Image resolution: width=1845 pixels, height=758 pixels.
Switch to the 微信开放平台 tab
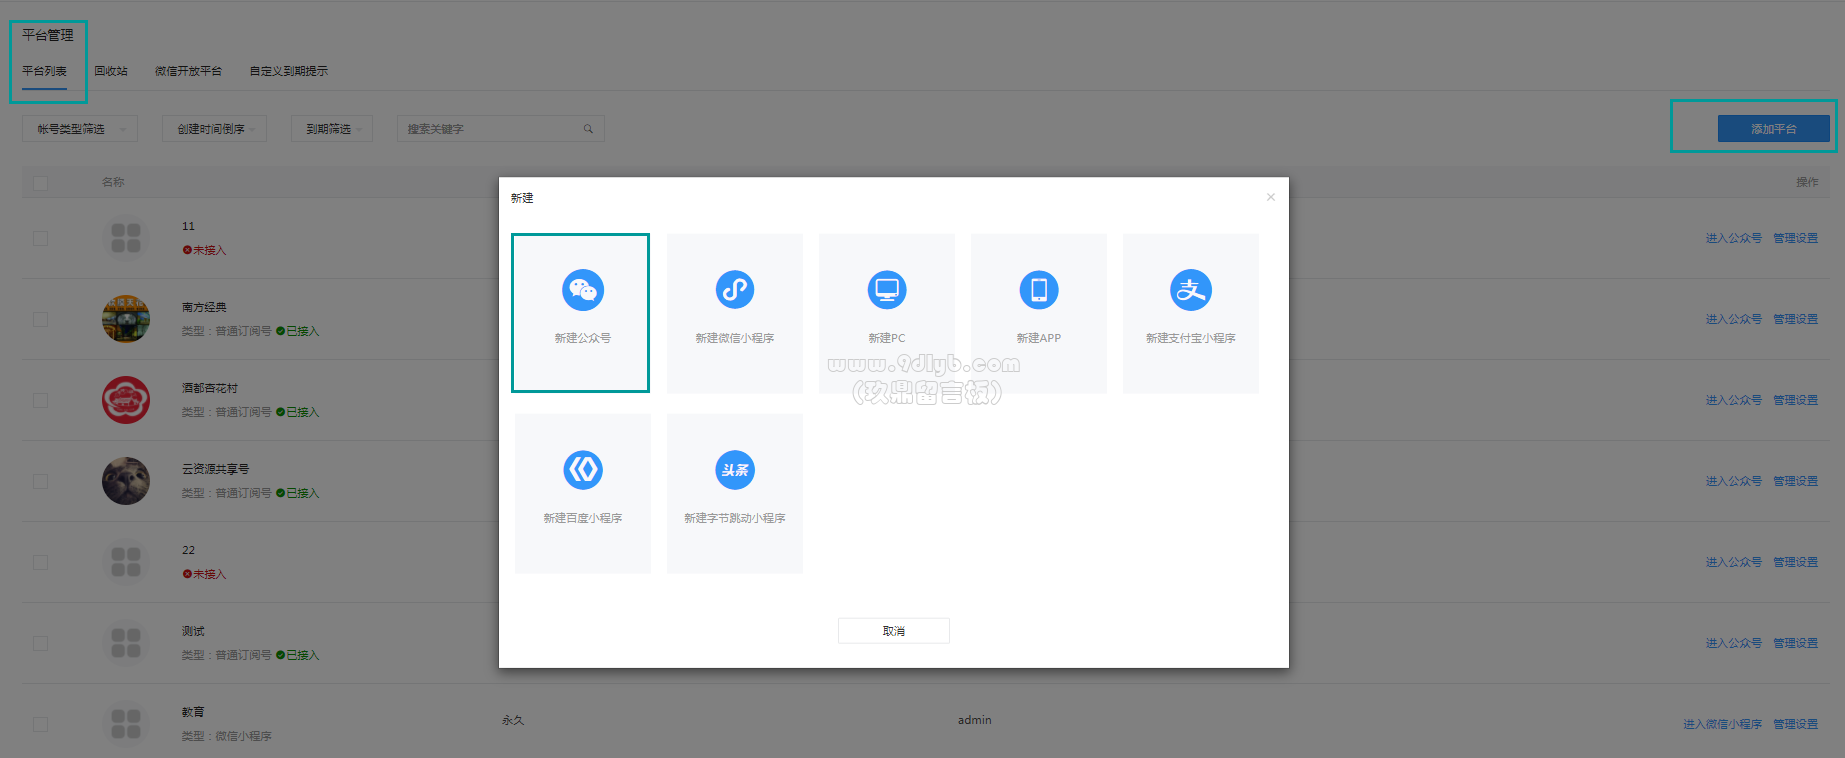click(x=188, y=71)
